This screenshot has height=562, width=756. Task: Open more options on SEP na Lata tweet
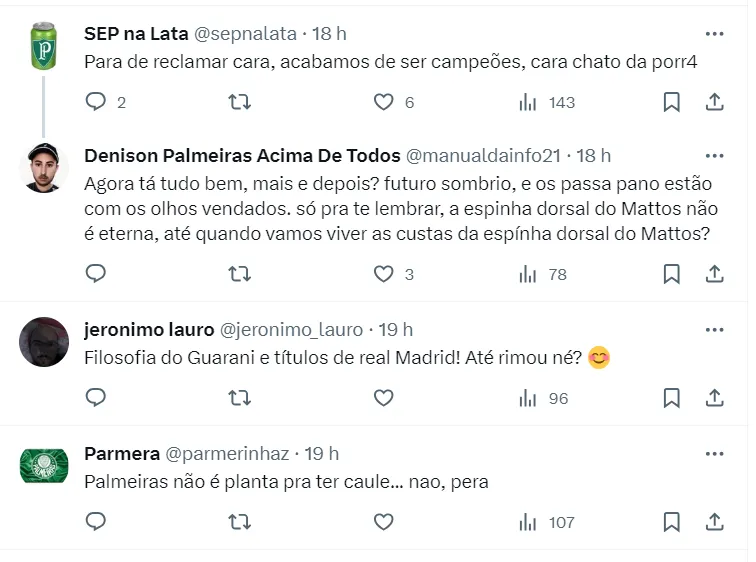pos(714,33)
